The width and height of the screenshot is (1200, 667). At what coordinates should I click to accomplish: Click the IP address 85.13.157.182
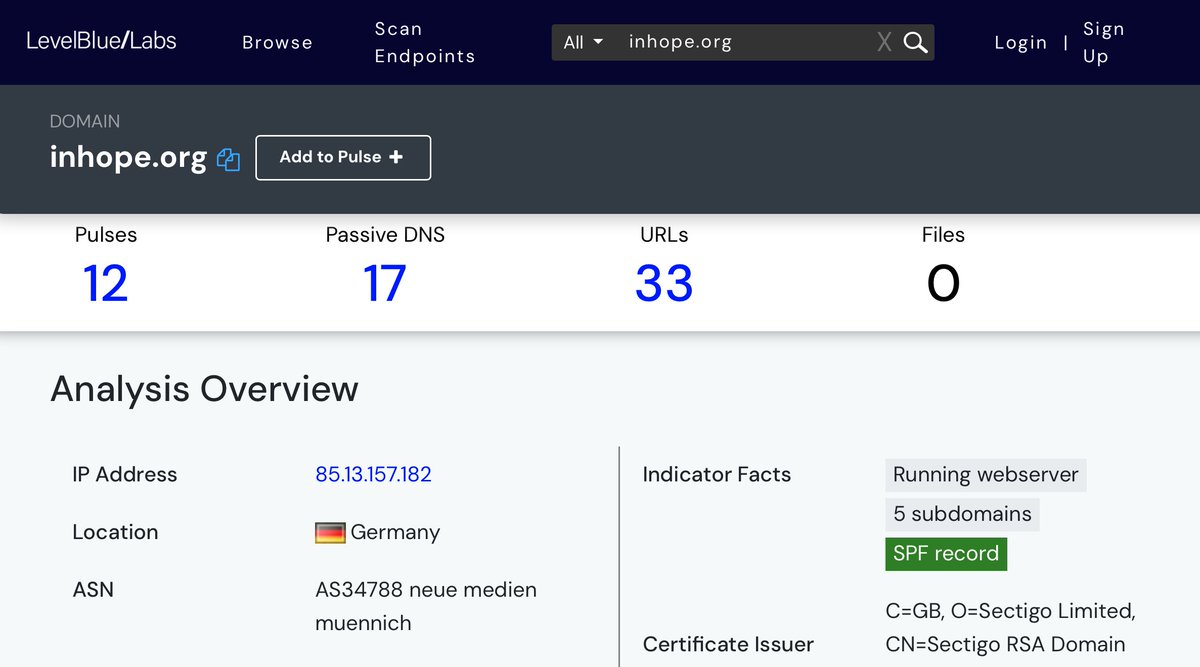pyautogui.click(x=373, y=474)
